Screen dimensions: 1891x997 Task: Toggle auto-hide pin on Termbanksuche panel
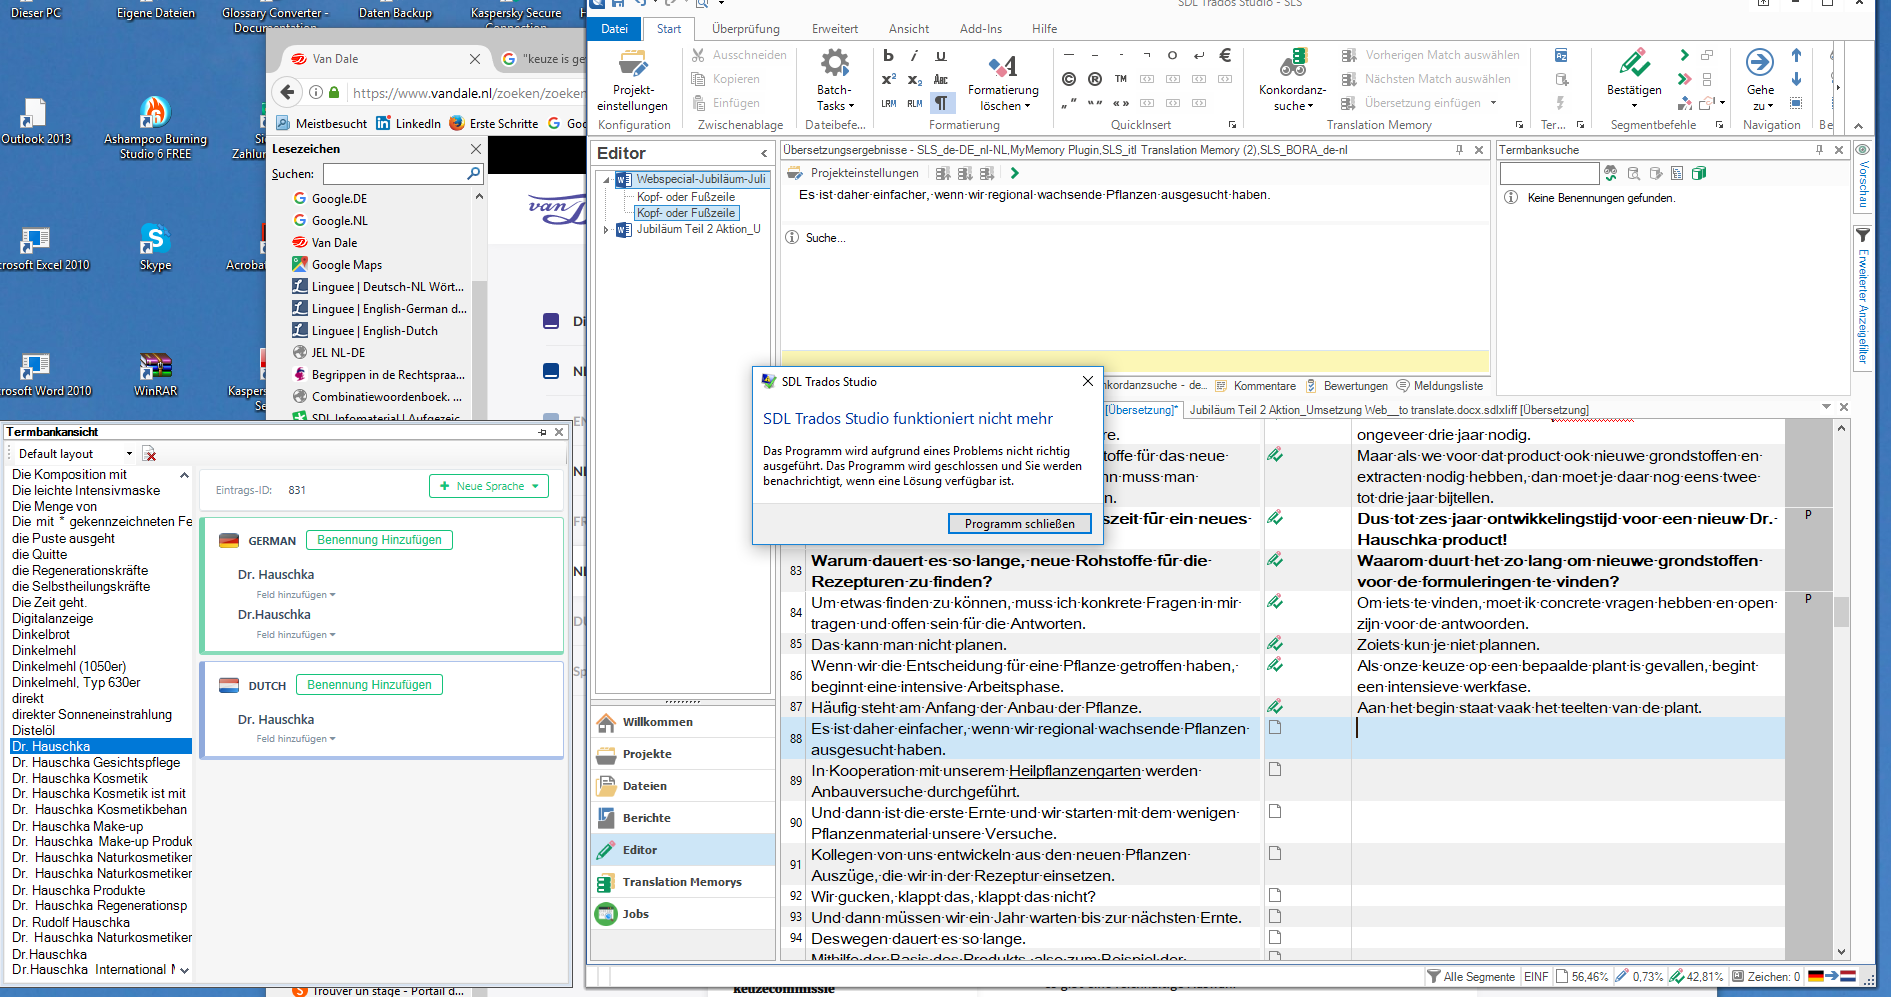click(x=1819, y=150)
